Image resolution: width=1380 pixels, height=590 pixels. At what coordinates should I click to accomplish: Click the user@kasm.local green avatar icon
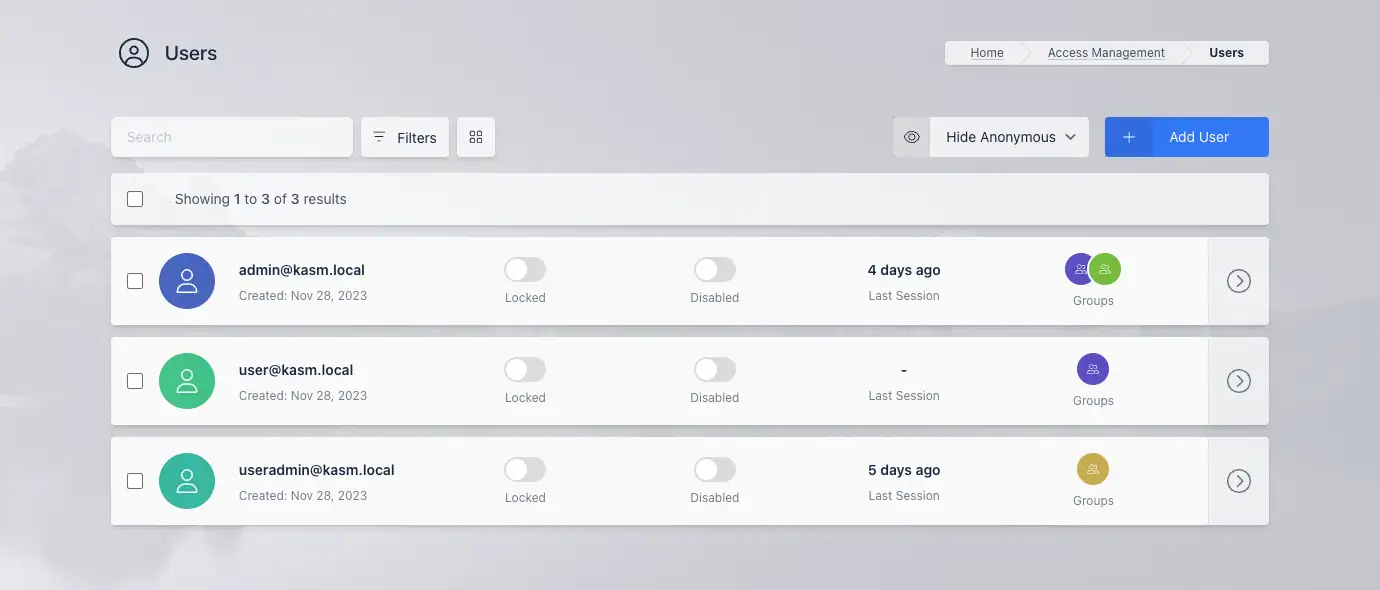pyautogui.click(x=187, y=381)
